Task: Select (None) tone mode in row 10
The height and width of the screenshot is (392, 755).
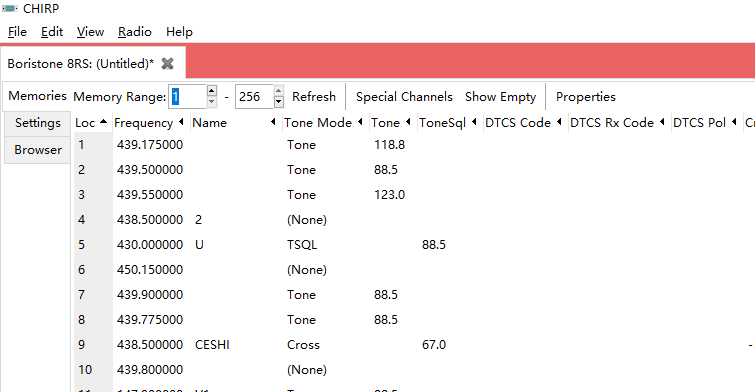Action: pos(307,370)
